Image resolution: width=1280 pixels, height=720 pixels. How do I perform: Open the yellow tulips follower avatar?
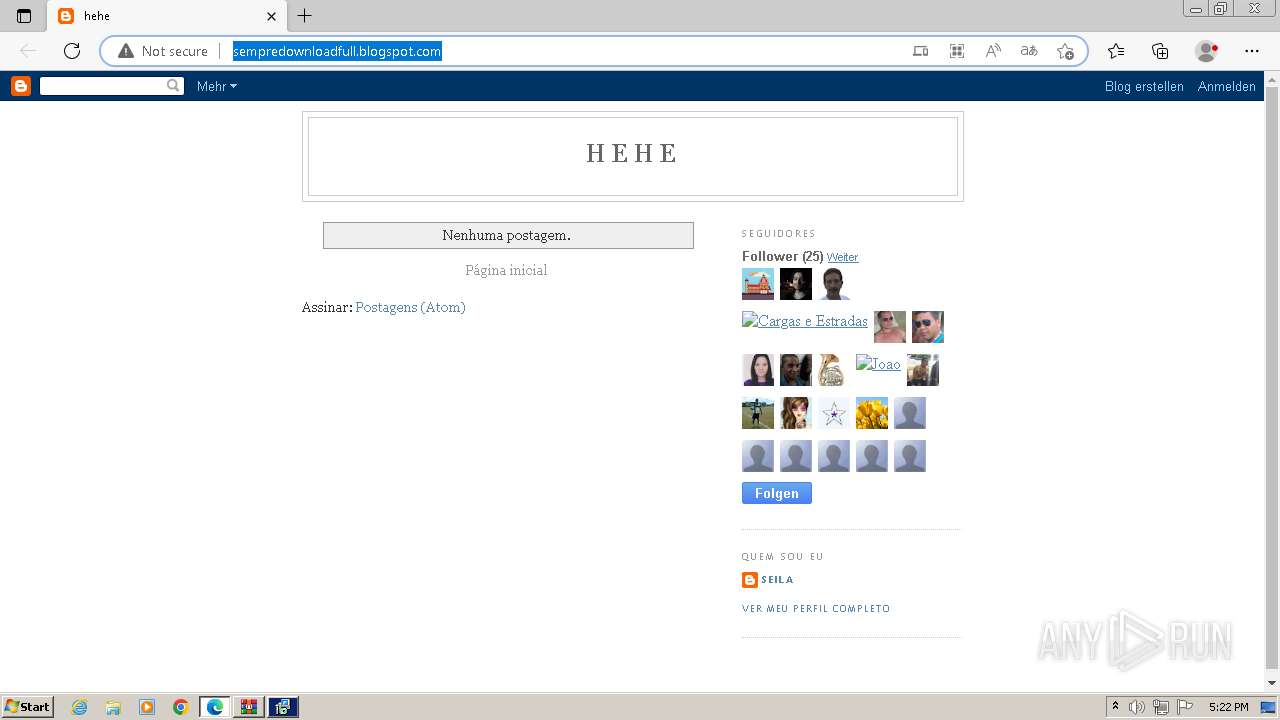click(872, 413)
